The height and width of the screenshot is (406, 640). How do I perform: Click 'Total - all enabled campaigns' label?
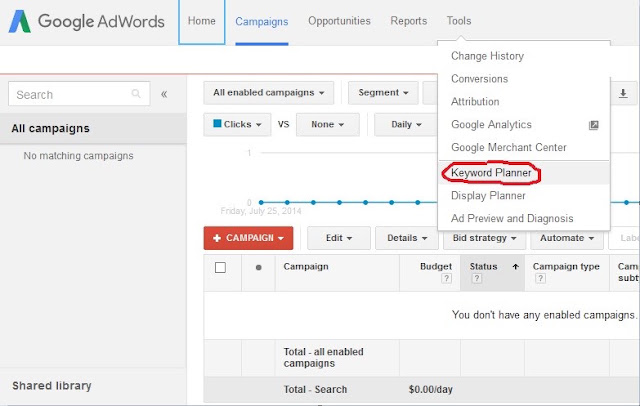323,357
